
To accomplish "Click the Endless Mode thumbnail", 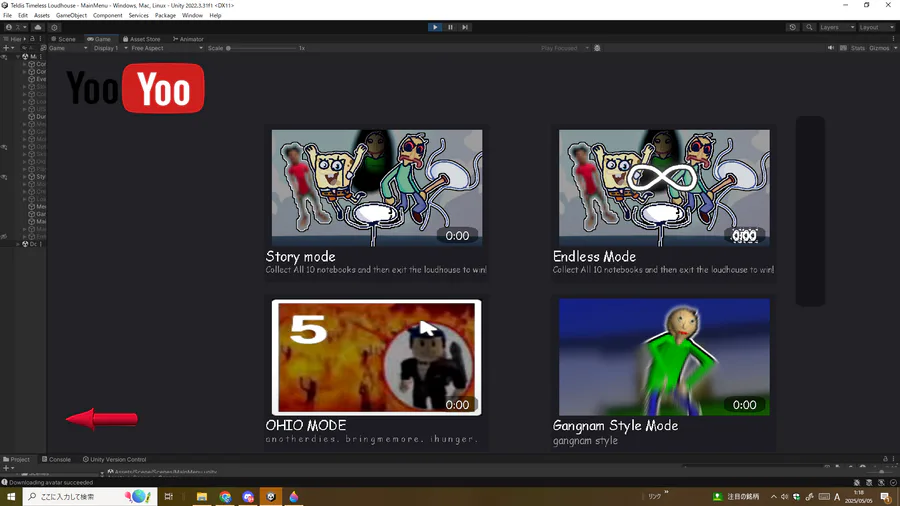I will point(664,188).
